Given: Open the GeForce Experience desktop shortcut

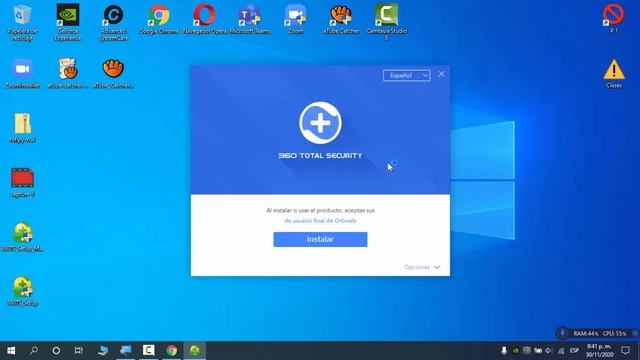Looking at the screenshot, I should click(x=68, y=22).
